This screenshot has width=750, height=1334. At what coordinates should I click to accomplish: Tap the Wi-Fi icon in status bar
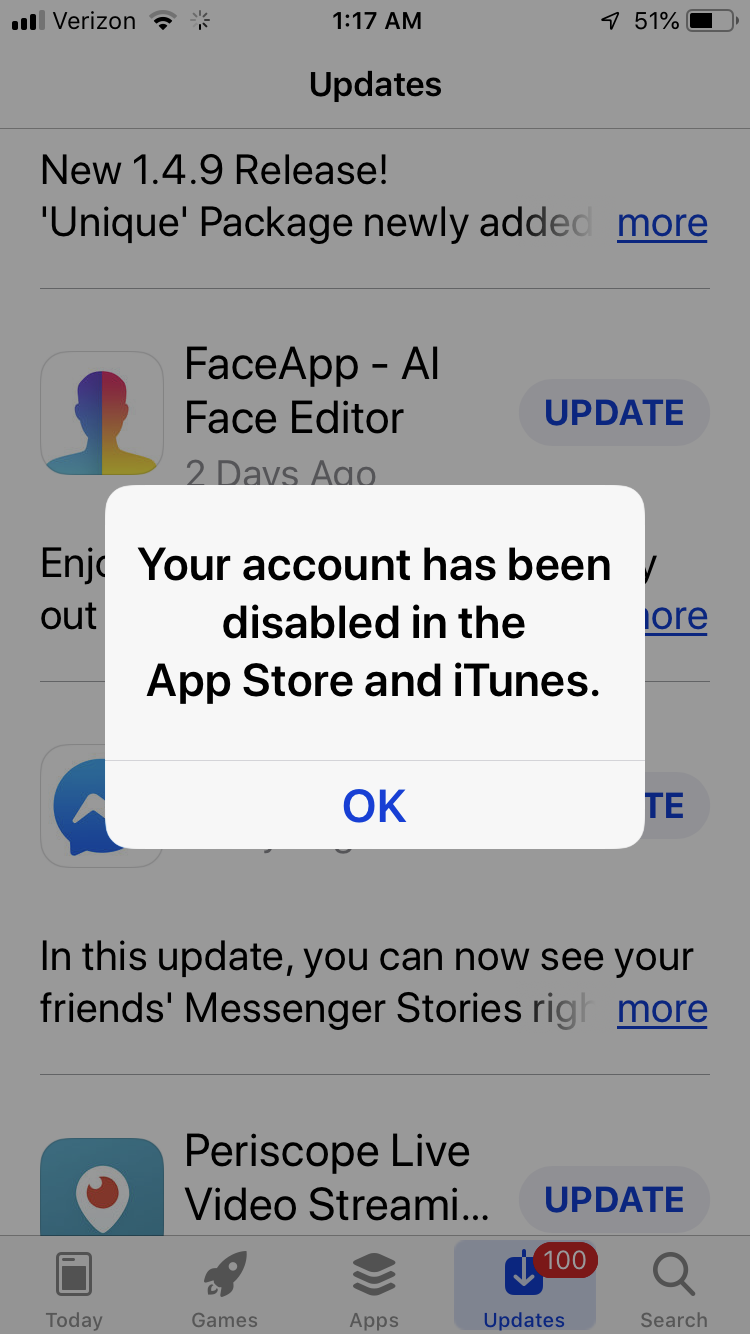click(x=160, y=20)
